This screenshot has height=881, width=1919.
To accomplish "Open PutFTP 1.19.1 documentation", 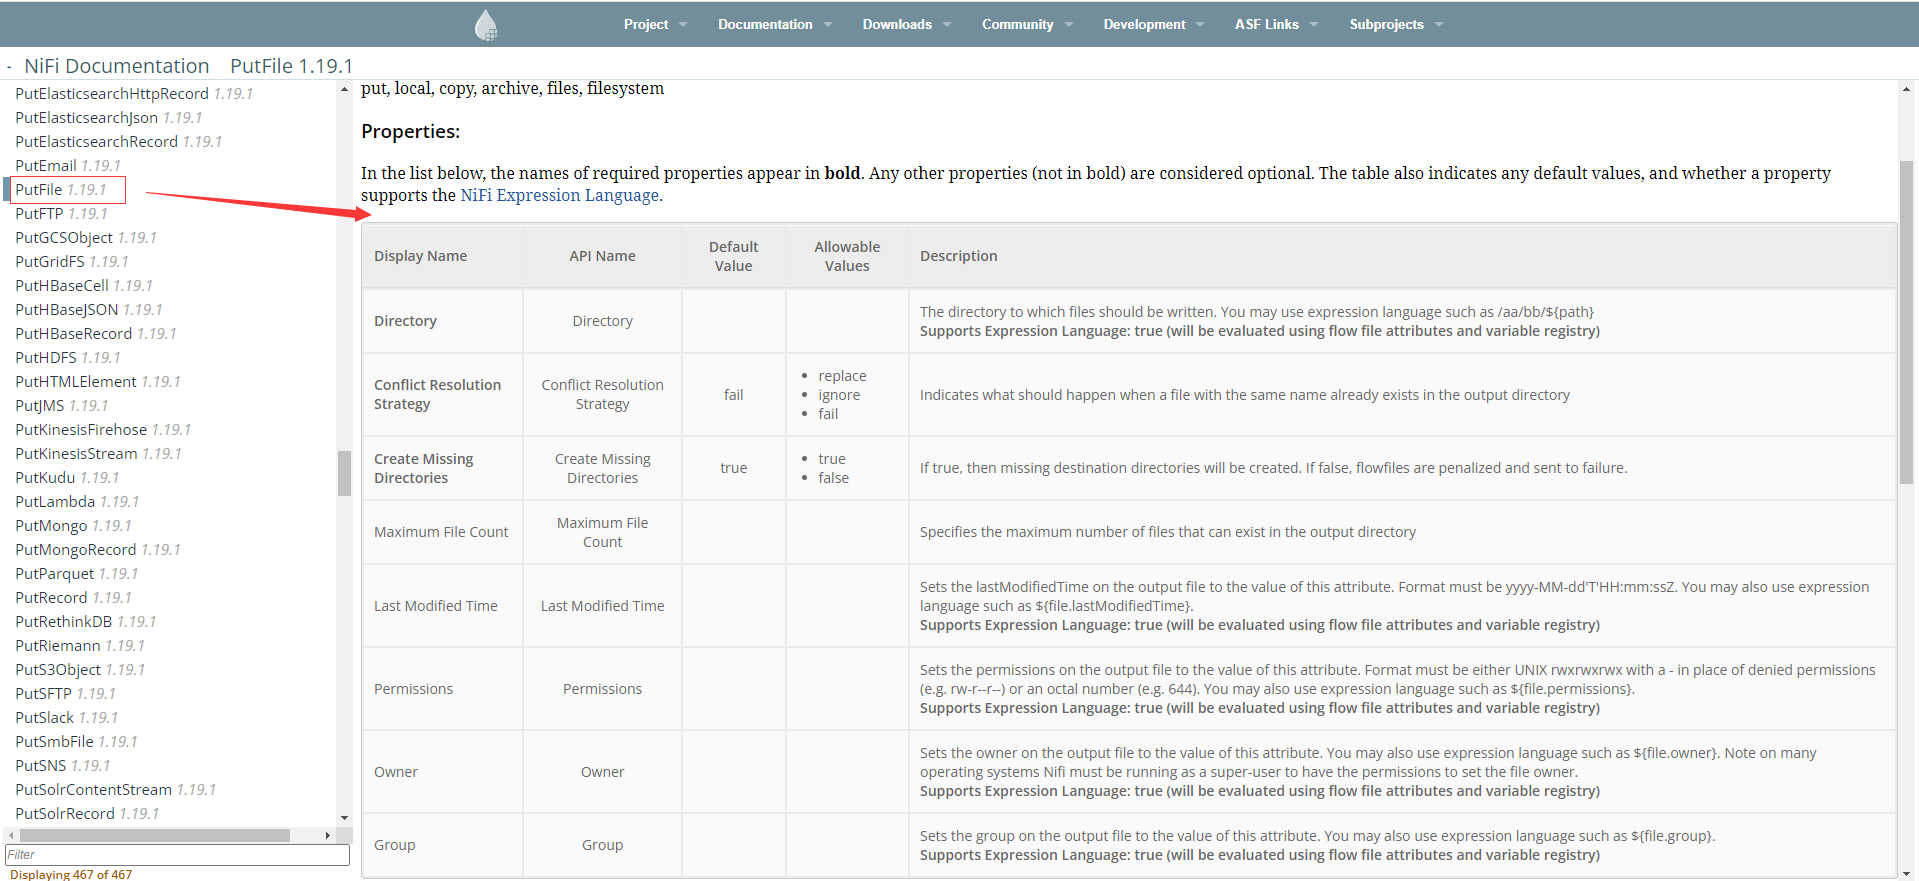I will 61,214.
